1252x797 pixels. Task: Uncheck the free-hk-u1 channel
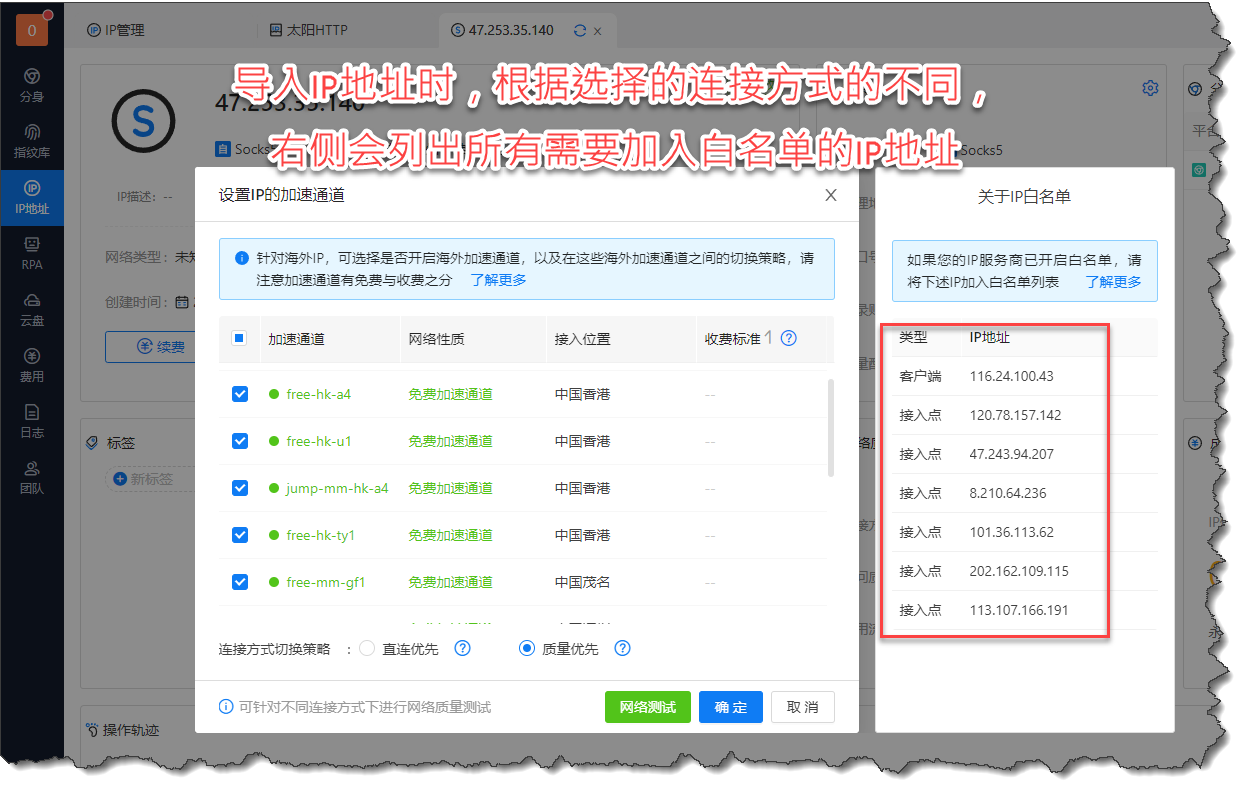tap(240, 441)
